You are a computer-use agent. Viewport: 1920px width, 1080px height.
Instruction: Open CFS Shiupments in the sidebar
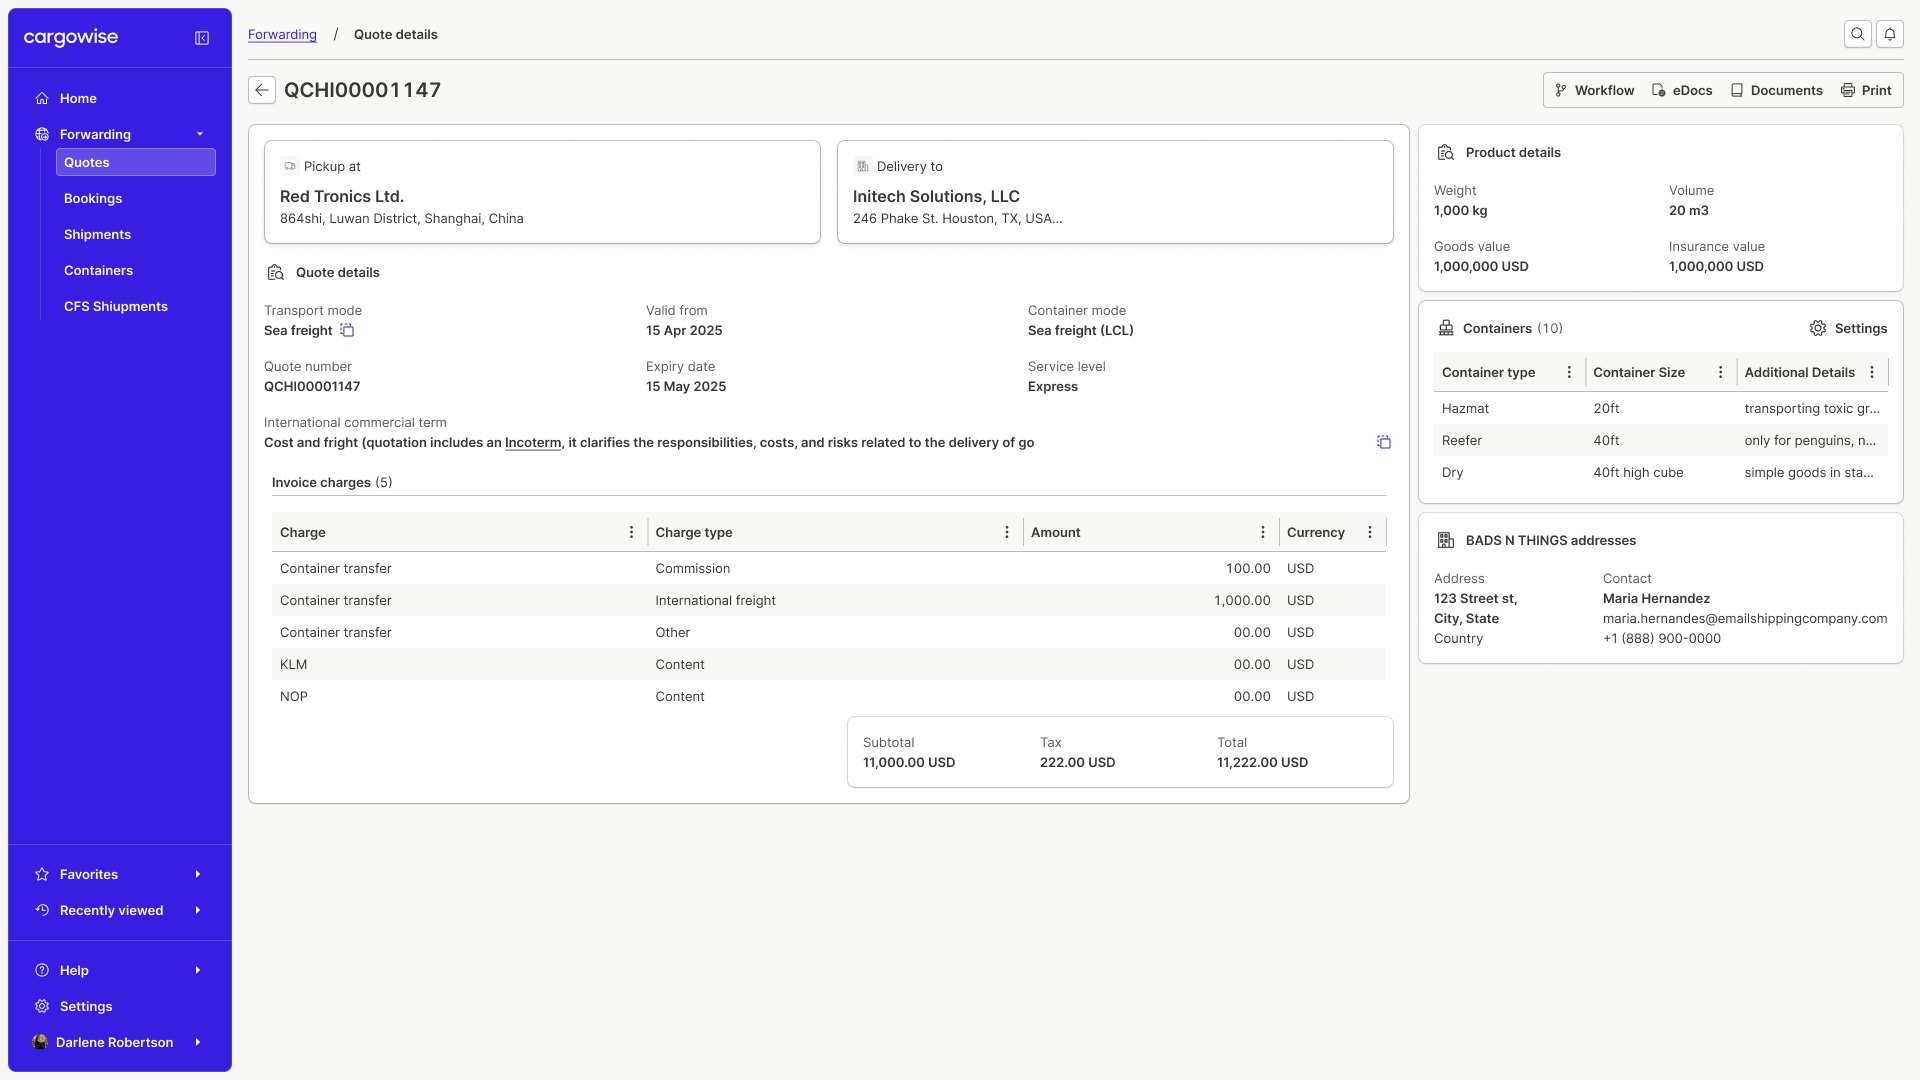coord(136,306)
